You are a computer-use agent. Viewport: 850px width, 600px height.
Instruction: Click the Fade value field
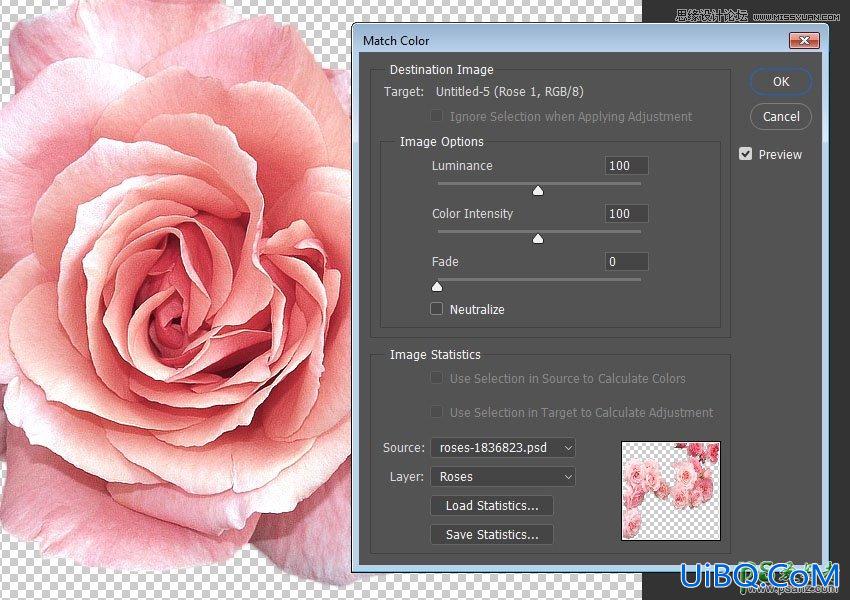coord(626,262)
